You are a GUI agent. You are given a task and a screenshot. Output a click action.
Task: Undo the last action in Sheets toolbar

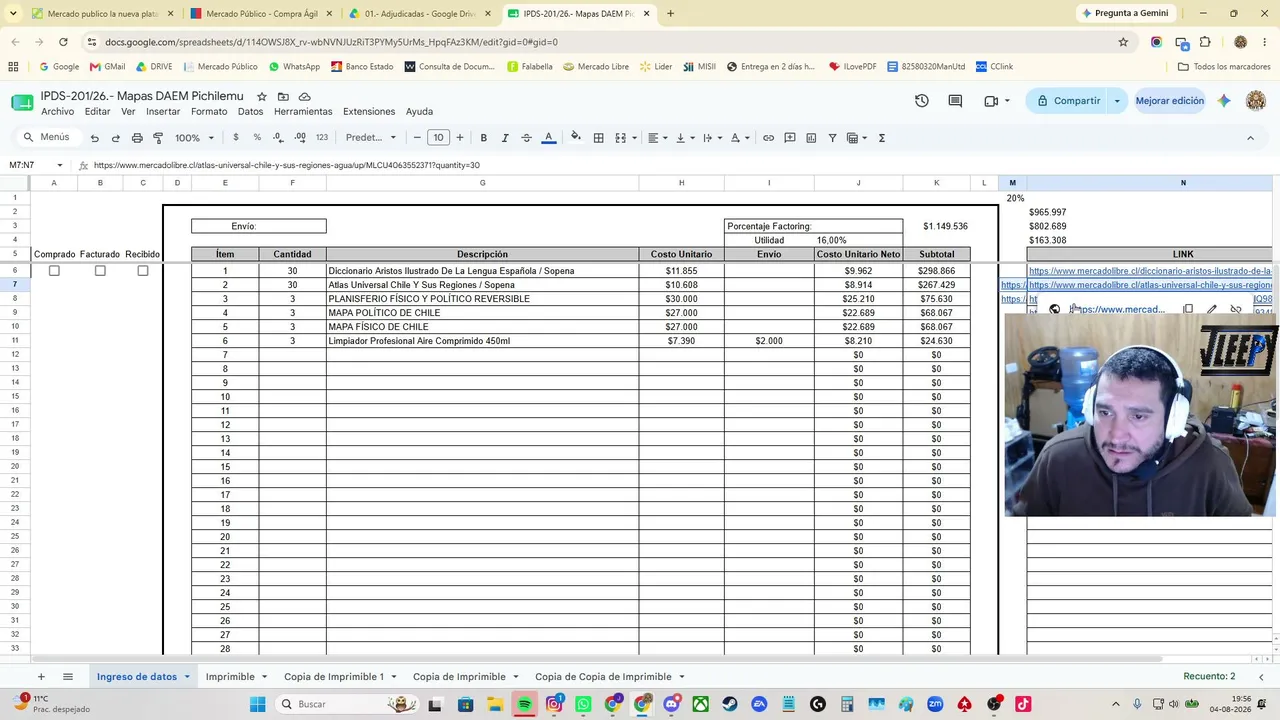coord(94,138)
